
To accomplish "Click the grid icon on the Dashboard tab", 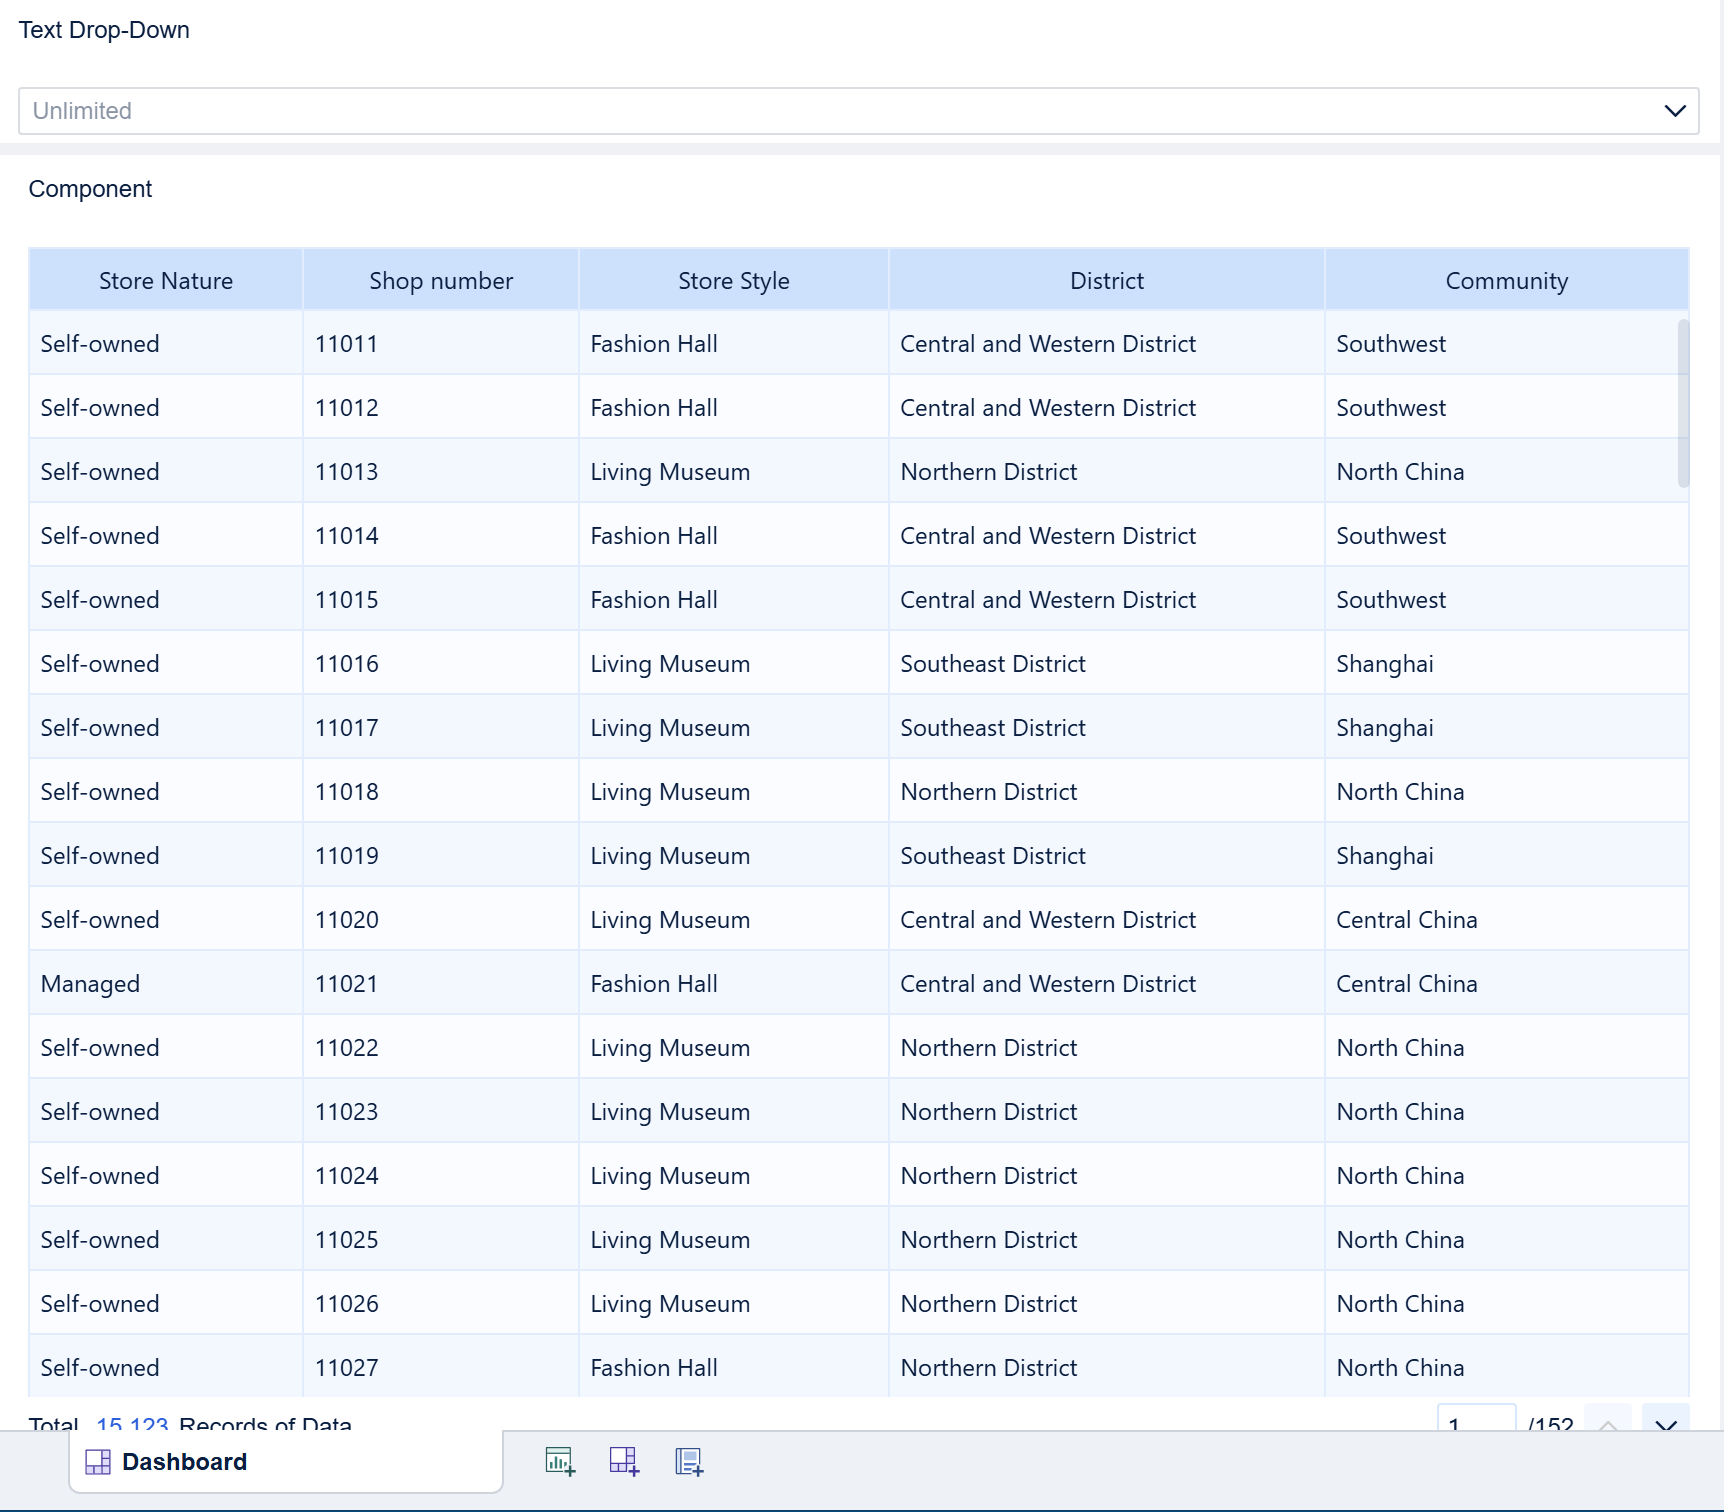I will point(97,1461).
